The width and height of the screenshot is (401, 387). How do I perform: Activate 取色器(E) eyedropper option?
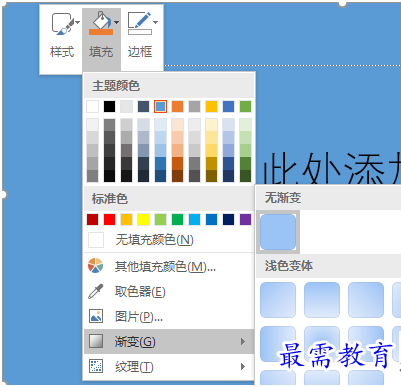click(x=169, y=291)
